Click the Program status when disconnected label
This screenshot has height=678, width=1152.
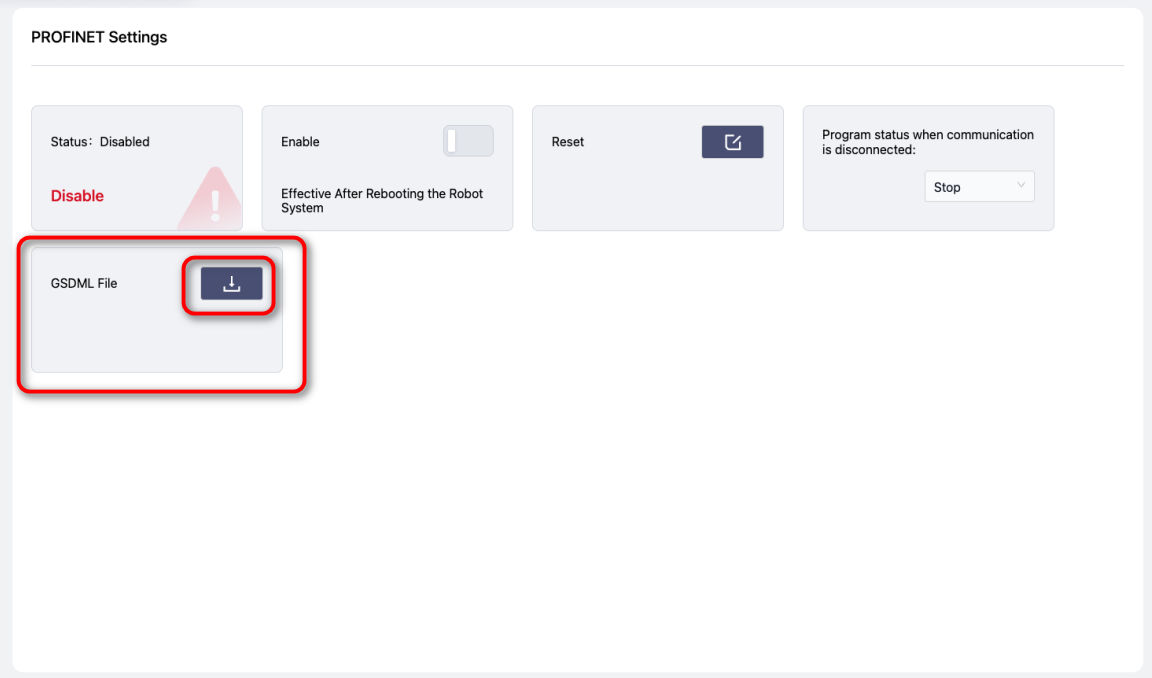click(x=927, y=142)
